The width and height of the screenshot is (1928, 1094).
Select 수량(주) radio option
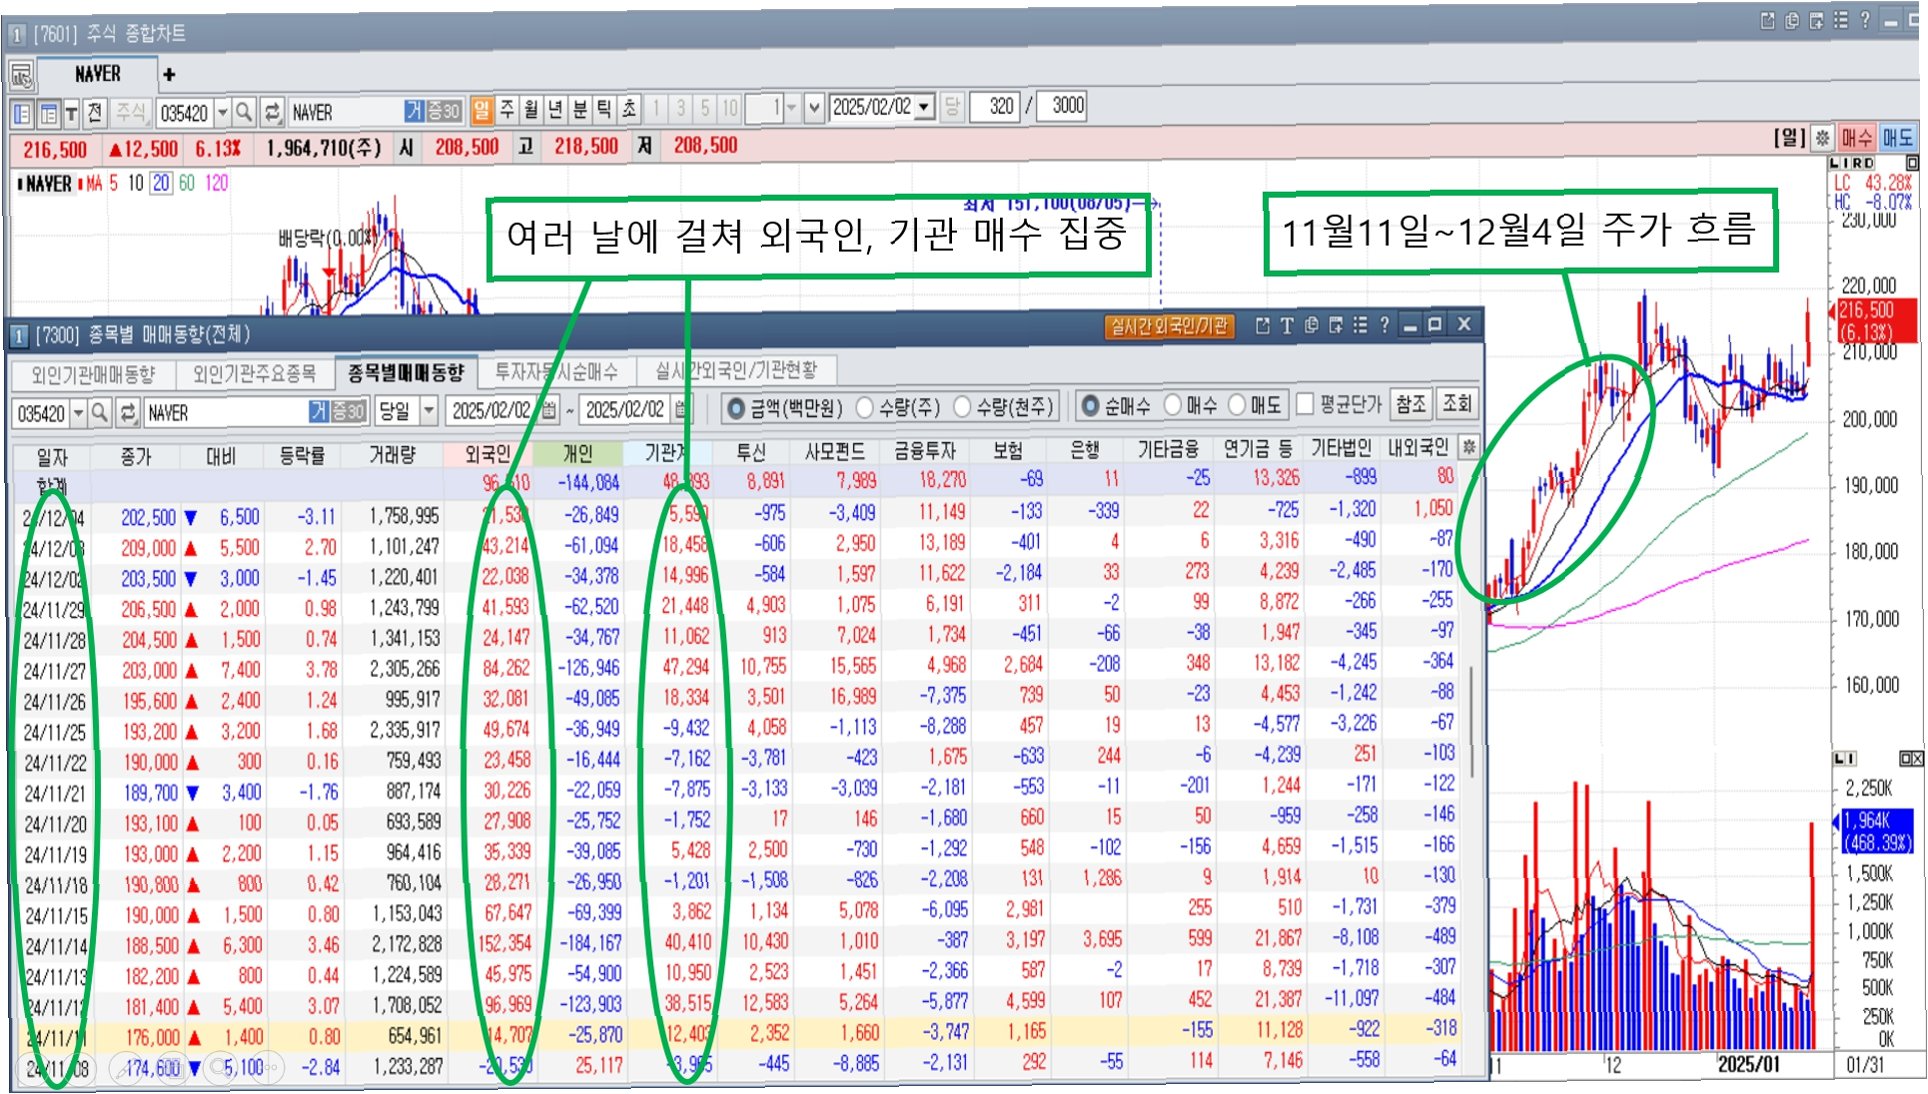pos(866,407)
